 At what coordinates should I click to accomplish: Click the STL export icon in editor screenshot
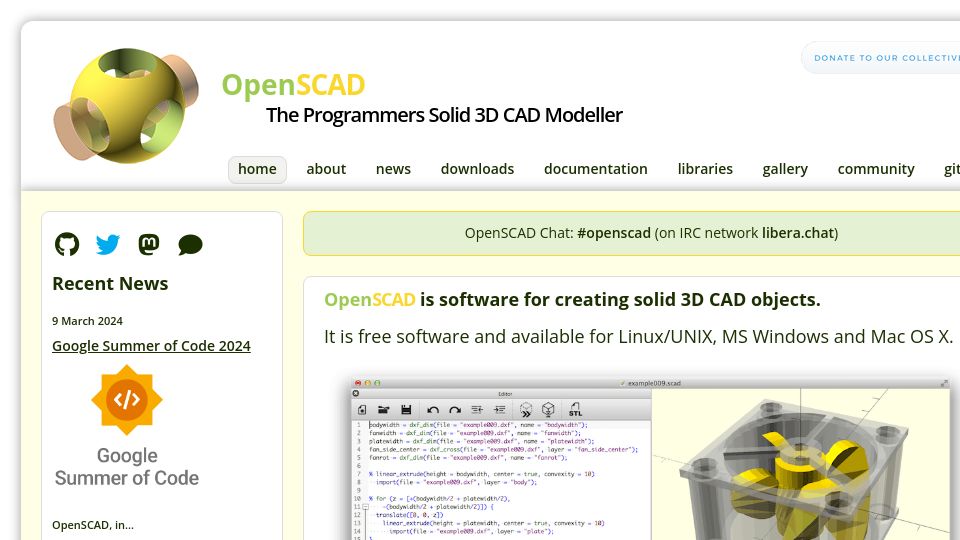click(x=575, y=410)
